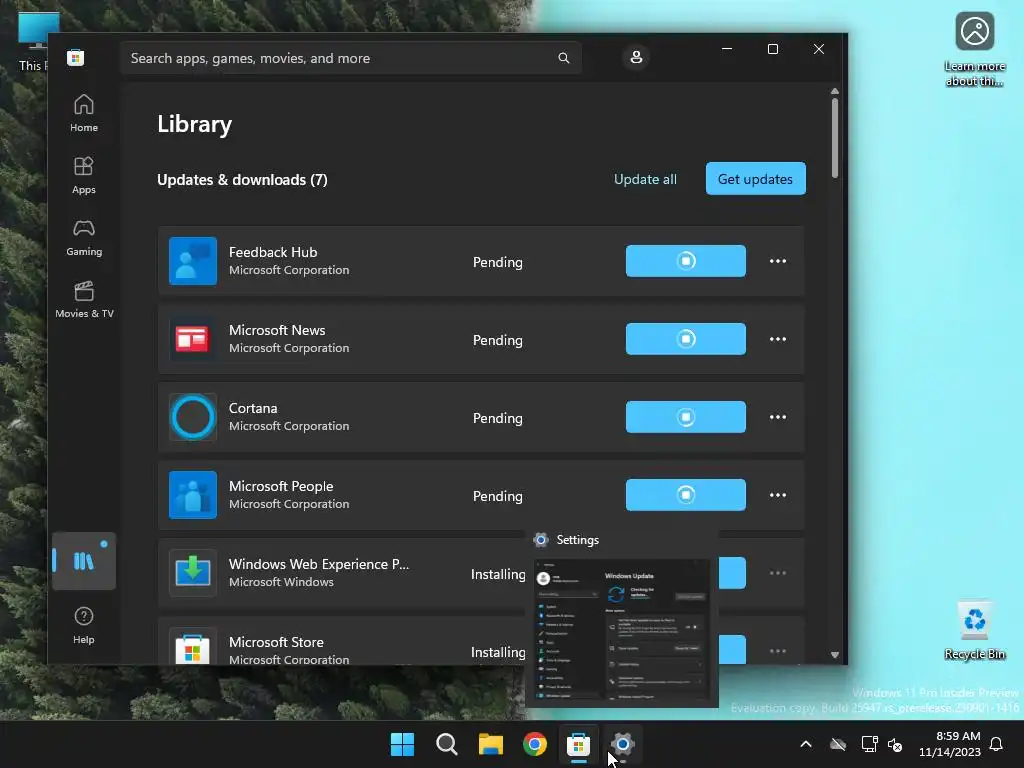Click the Microsoft News app icon
Image resolution: width=1024 pixels, height=768 pixels.
tap(193, 339)
